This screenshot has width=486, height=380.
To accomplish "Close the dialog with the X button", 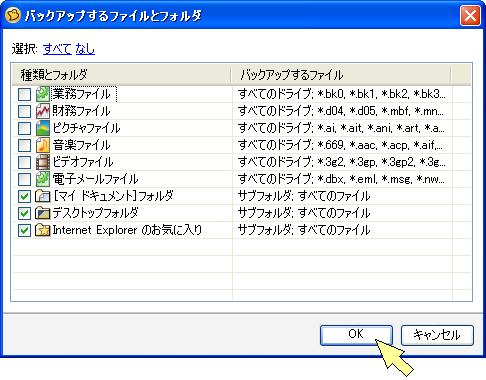I will (x=470, y=15).
